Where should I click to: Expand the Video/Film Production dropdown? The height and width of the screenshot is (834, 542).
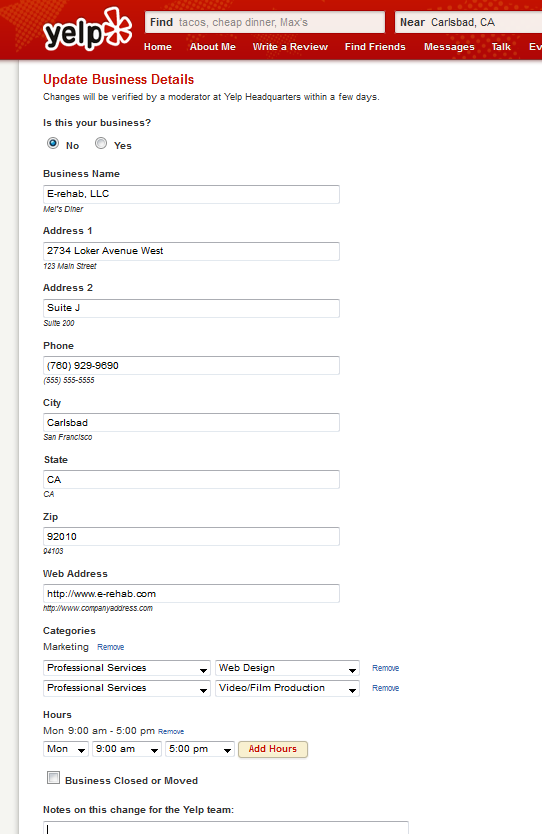(287, 688)
